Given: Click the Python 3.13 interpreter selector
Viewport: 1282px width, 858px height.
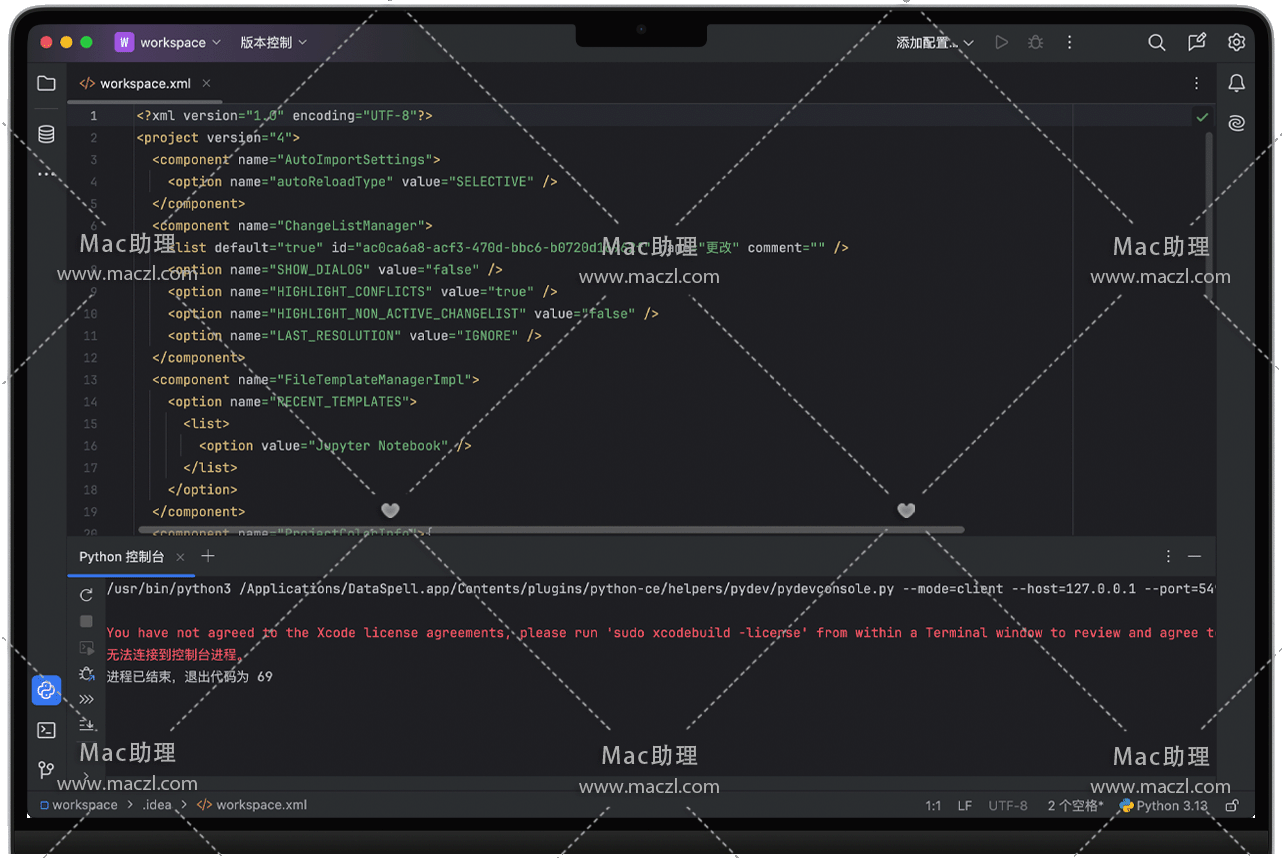Looking at the screenshot, I should pos(1164,805).
